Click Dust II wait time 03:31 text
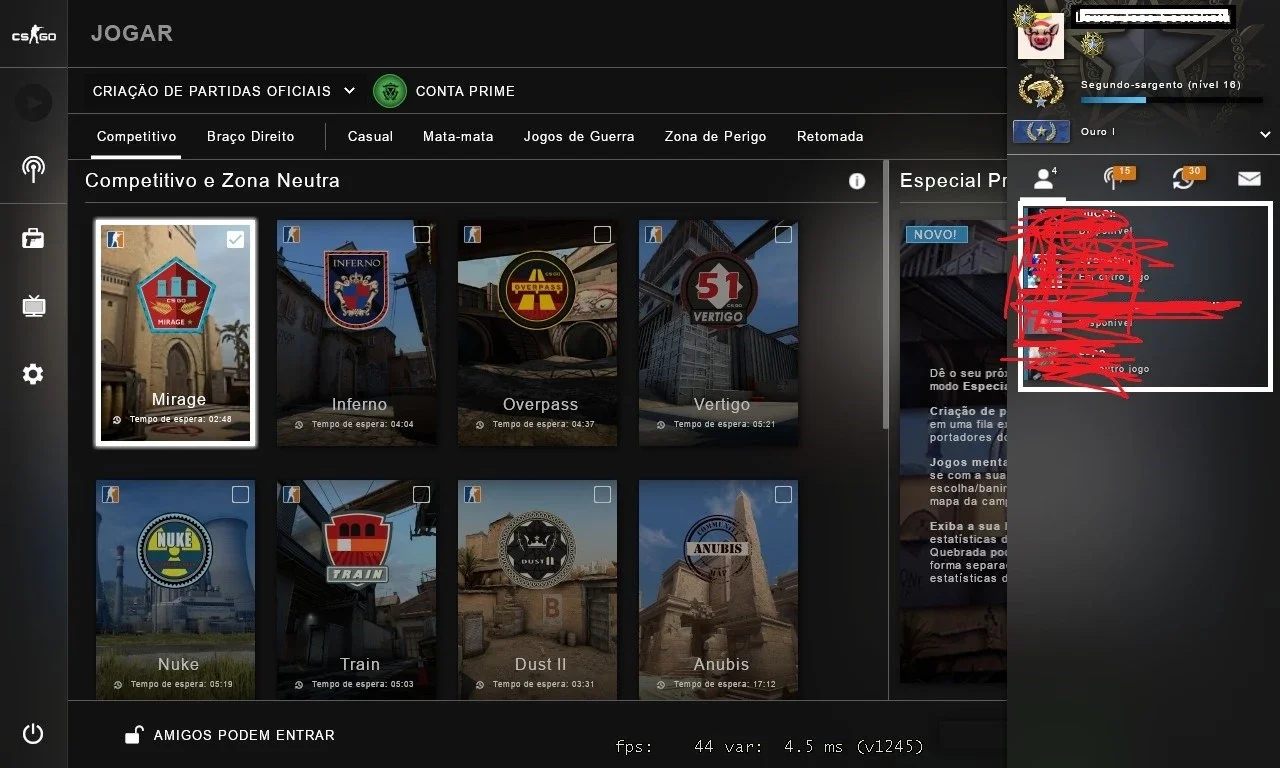1280x768 pixels. tap(543, 684)
